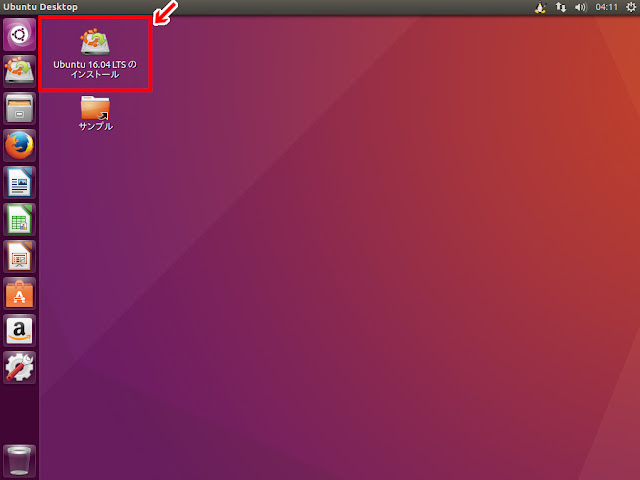Open the Trash in the launcher
640x480 pixels.
coord(19,461)
